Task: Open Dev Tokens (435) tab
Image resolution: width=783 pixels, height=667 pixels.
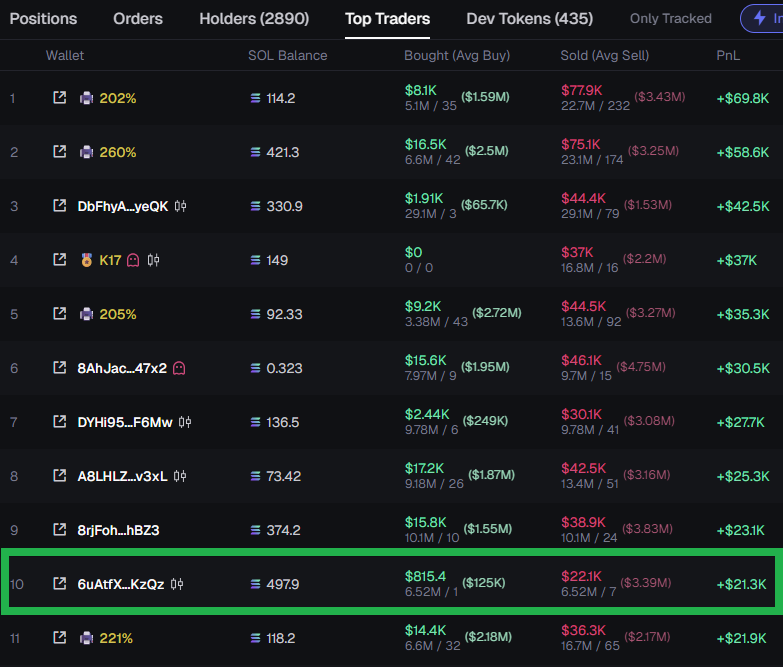Action: [530, 18]
